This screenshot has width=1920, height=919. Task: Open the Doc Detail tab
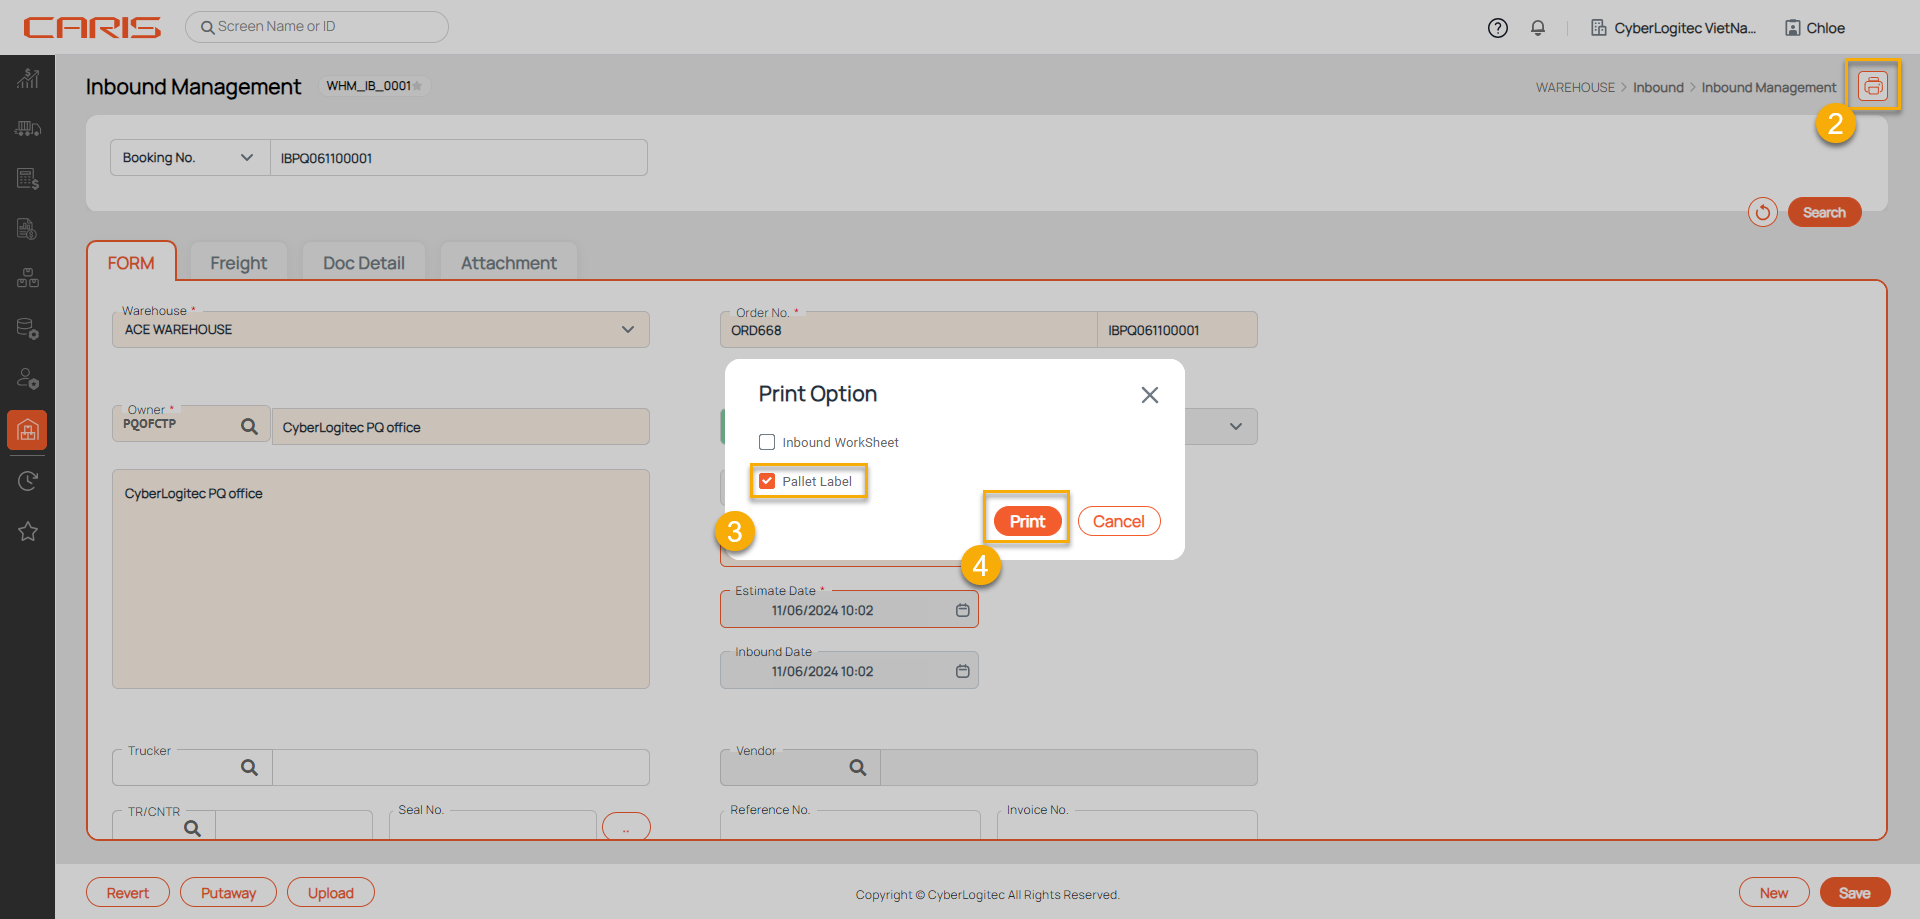point(363,263)
